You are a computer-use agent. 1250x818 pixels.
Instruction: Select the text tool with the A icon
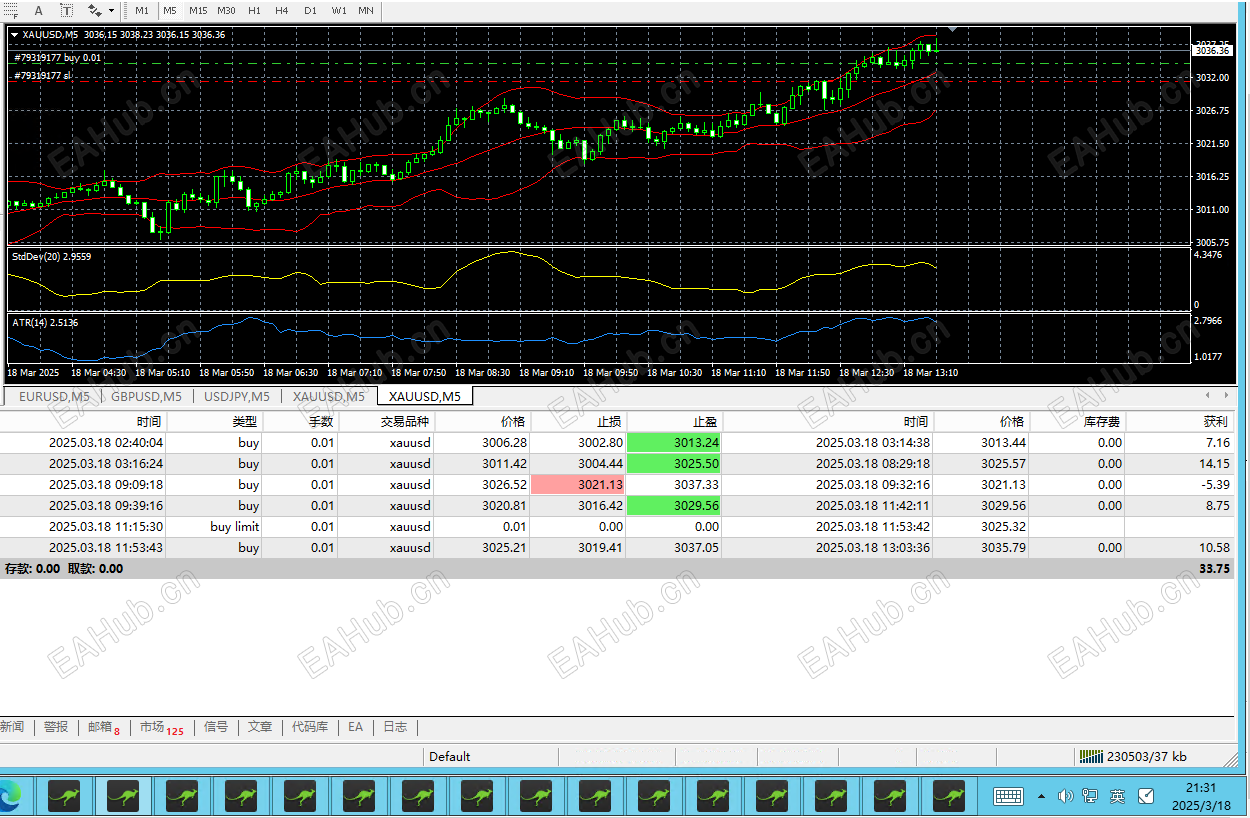[39, 10]
